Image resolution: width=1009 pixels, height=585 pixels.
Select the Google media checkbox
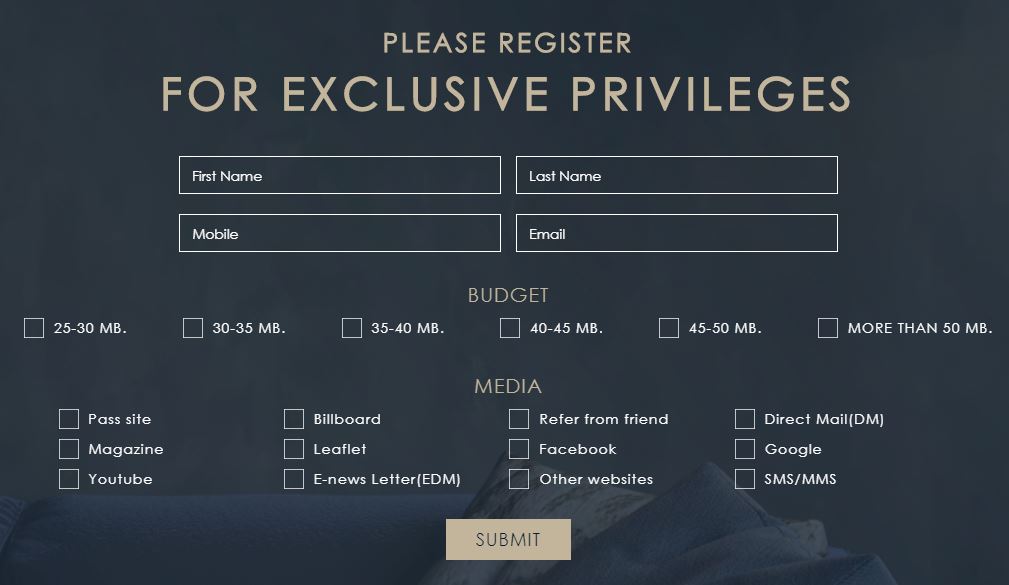(745, 449)
